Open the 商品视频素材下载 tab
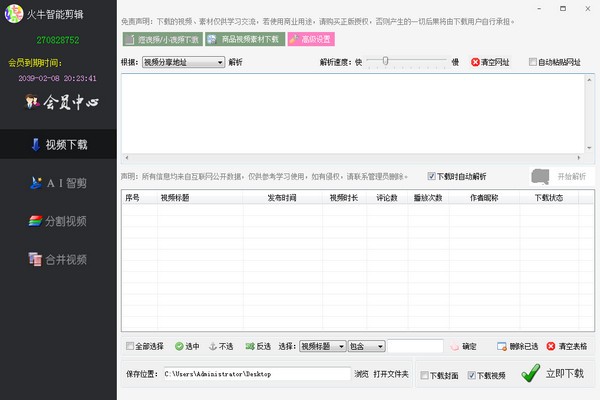The width and height of the screenshot is (600, 400). [243, 40]
